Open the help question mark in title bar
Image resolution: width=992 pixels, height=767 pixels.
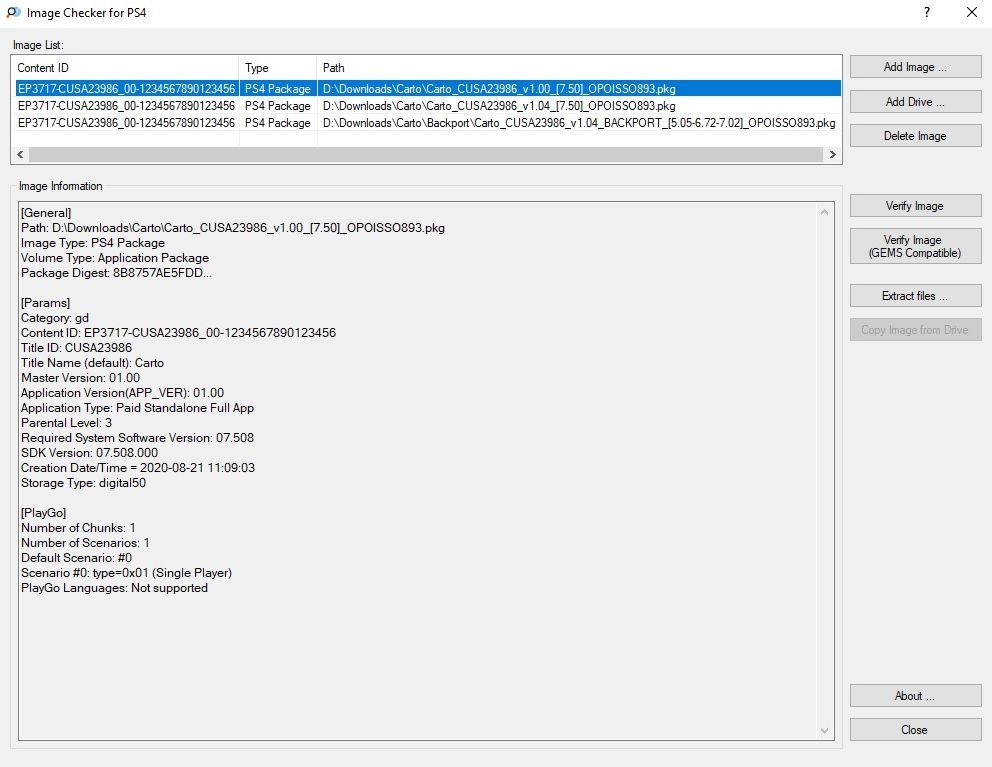click(x=927, y=13)
